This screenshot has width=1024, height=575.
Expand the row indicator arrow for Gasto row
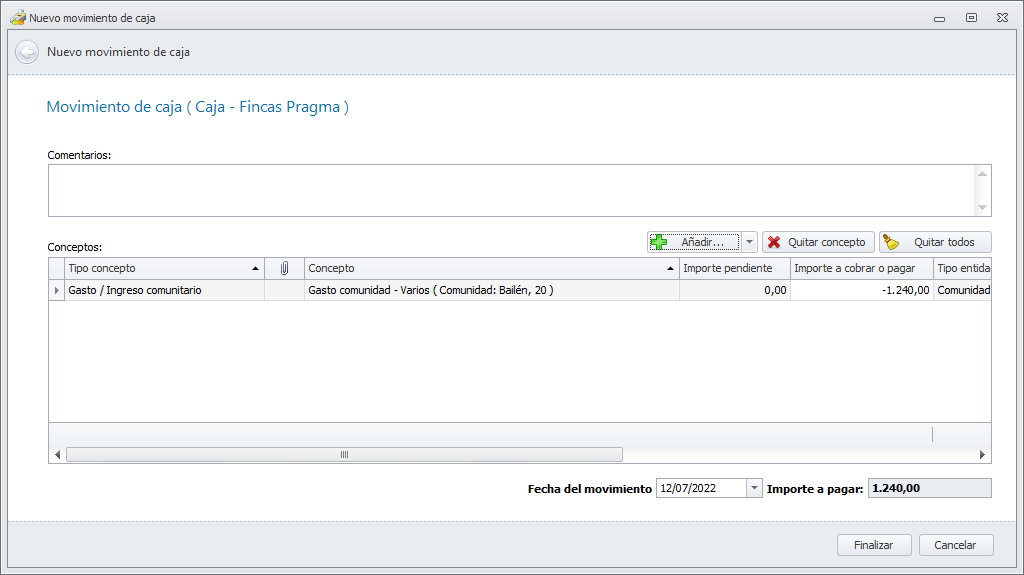(56, 290)
